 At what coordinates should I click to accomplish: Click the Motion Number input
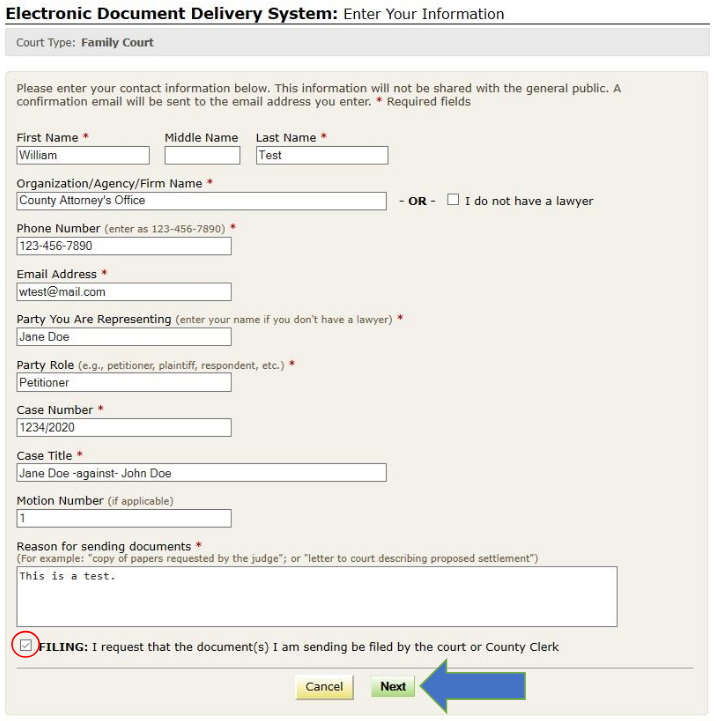[x=124, y=518]
